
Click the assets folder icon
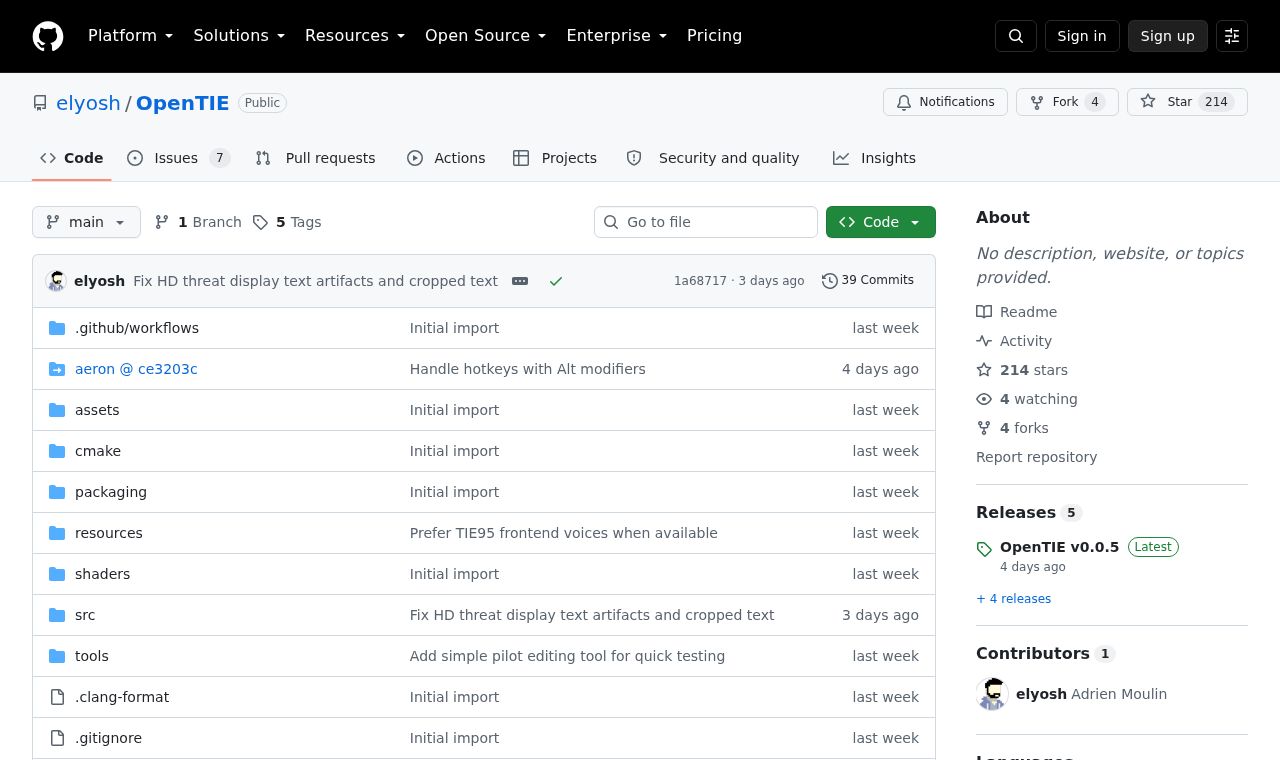(57, 410)
